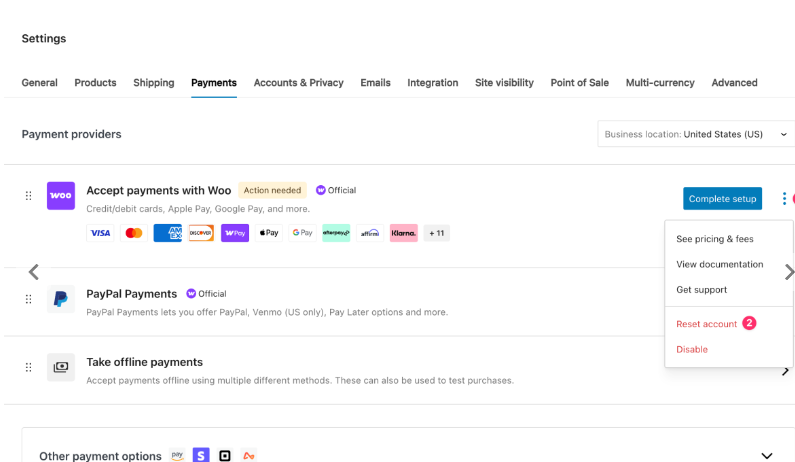Grab the PayPal Payments drag handle
The width and height of the screenshot is (795, 462).
point(28,299)
